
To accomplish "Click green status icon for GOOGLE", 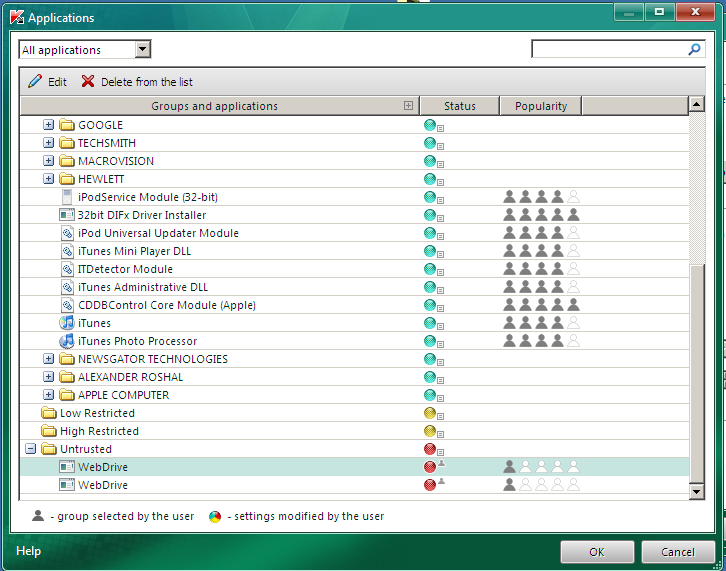I will [x=430, y=125].
